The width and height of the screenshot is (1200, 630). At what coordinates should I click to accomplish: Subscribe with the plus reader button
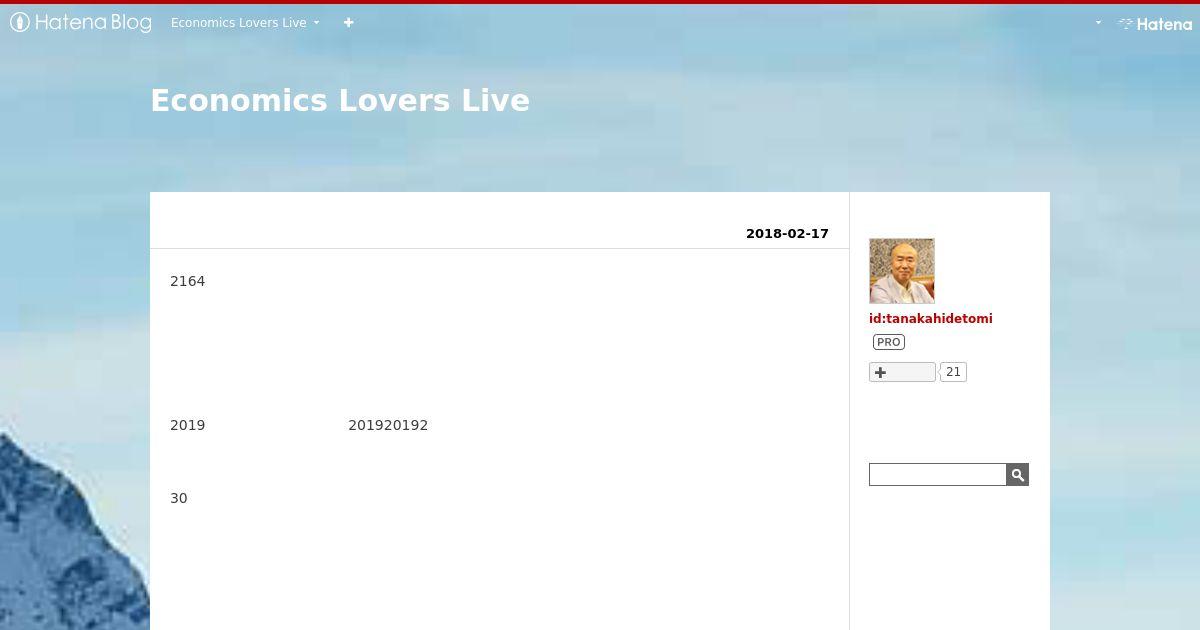pyautogui.click(x=902, y=372)
